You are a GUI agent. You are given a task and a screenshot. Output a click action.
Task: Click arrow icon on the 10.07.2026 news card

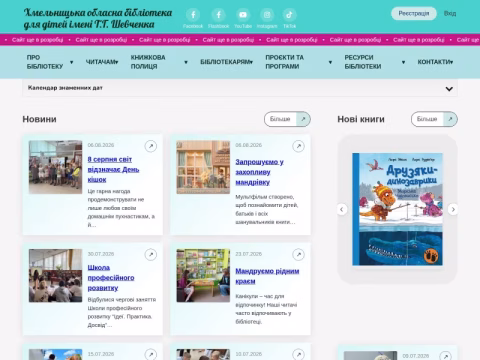point(298,354)
